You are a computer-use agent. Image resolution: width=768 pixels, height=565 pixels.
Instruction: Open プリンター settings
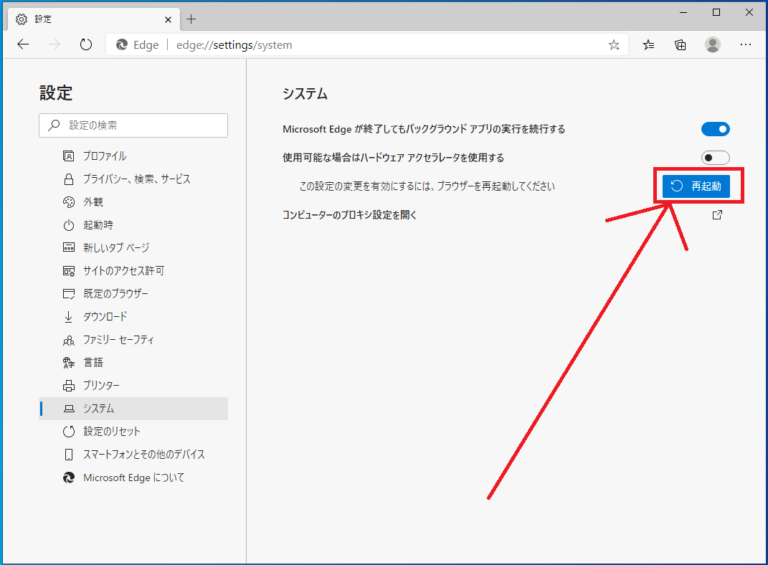133,386
